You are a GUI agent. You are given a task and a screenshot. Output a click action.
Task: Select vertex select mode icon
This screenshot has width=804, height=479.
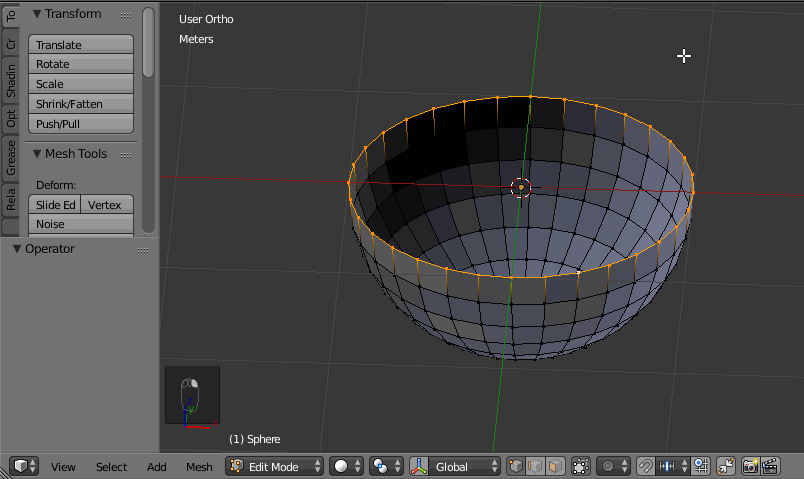coord(516,466)
